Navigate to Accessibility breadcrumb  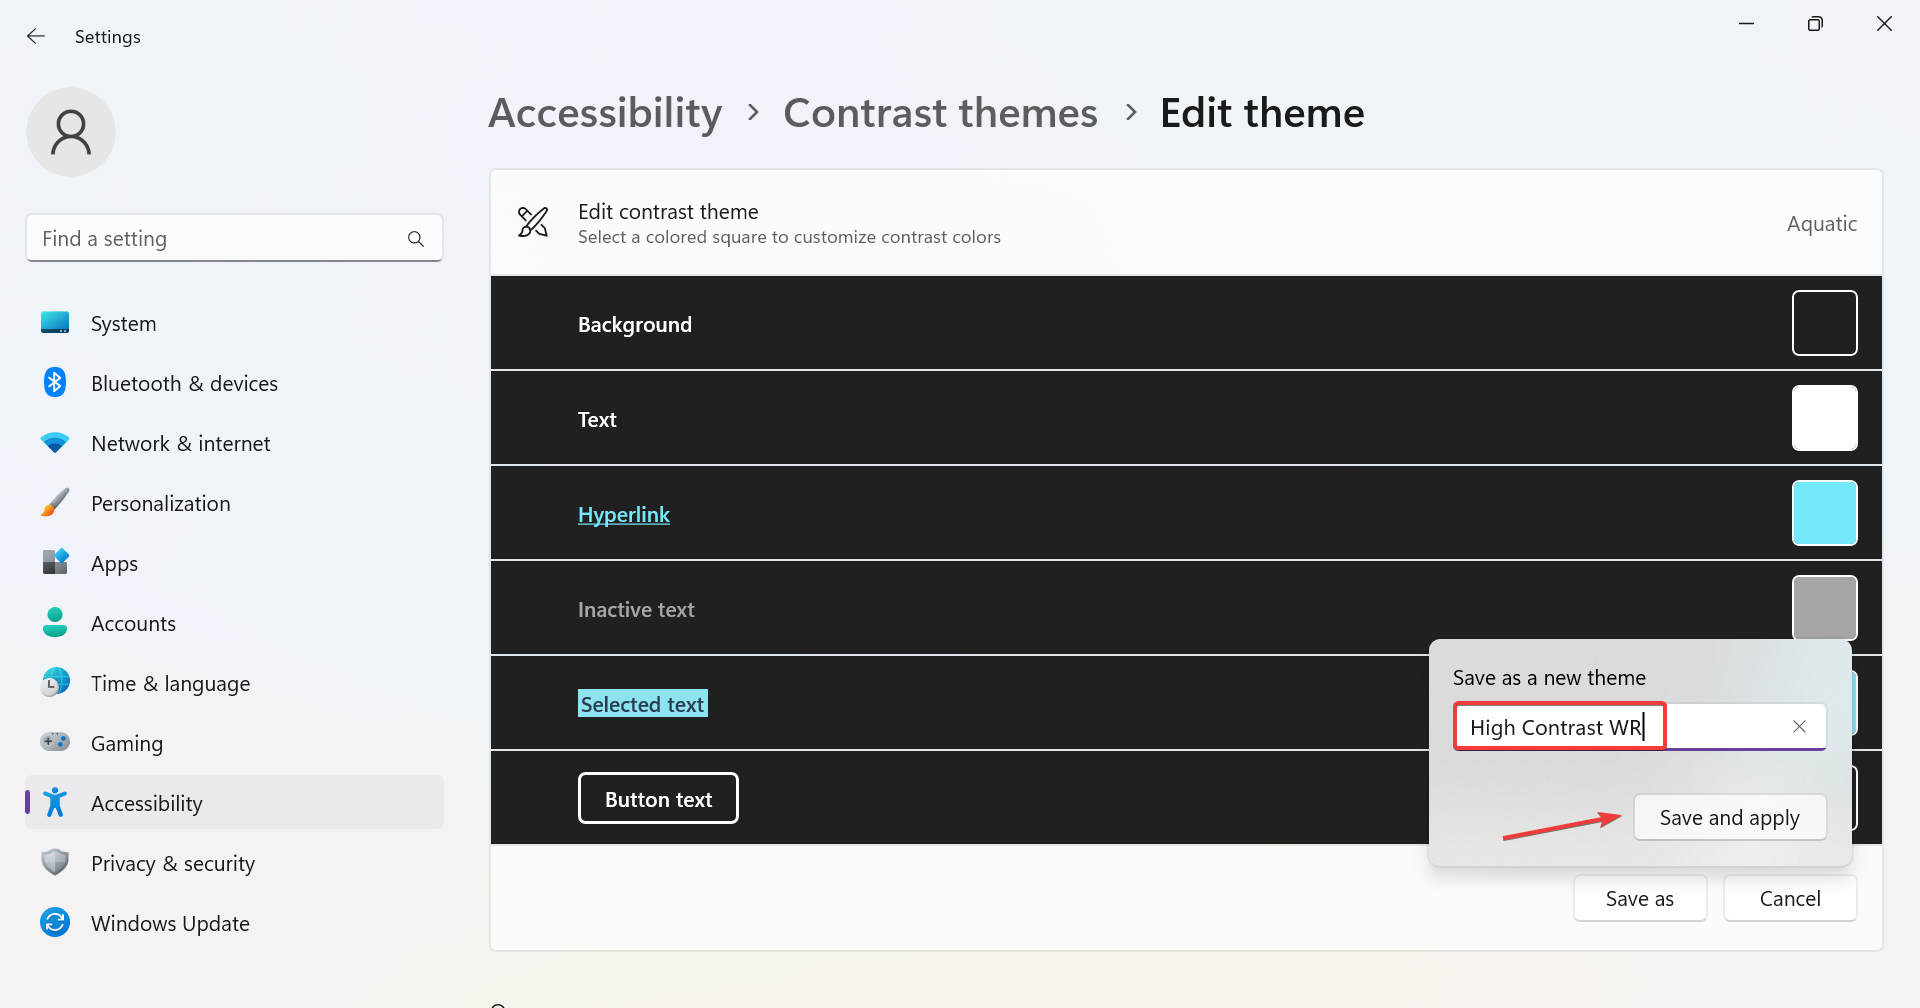[605, 113]
